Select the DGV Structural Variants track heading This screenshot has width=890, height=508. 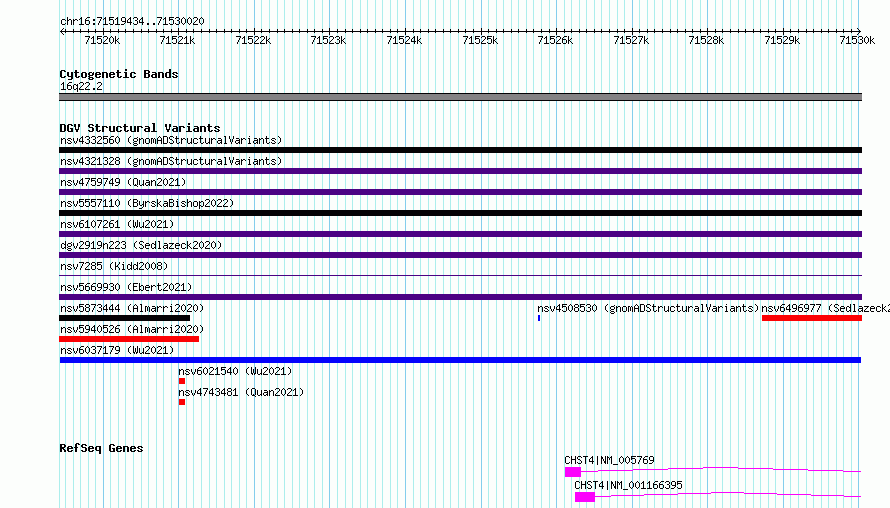pyautogui.click(x=140, y=128)
